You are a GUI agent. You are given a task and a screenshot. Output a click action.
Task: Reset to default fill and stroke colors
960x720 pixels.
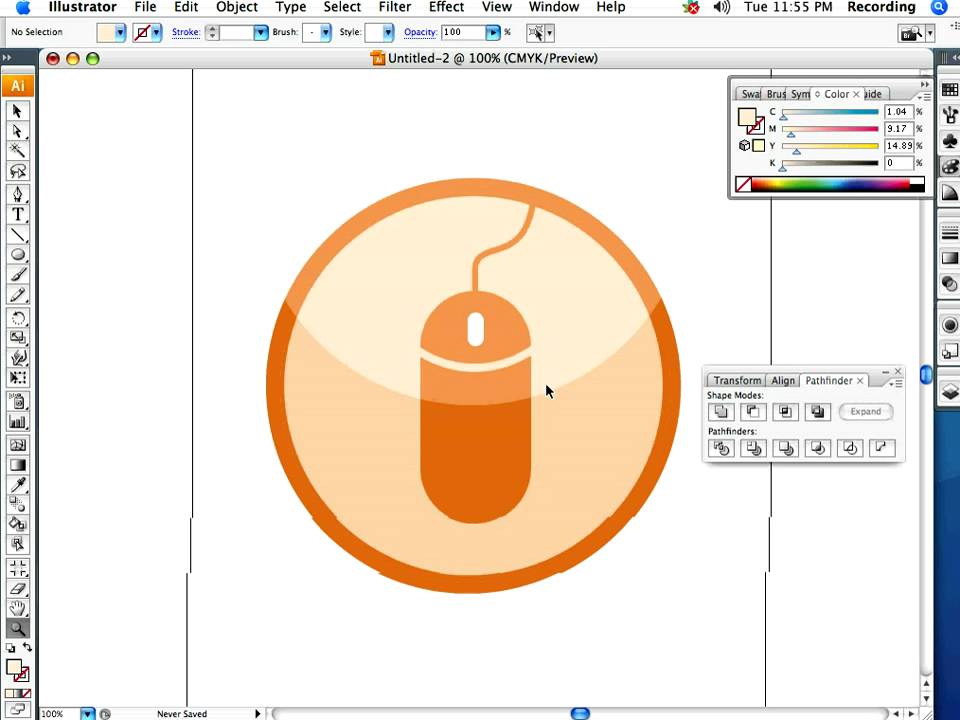(10, 649)
